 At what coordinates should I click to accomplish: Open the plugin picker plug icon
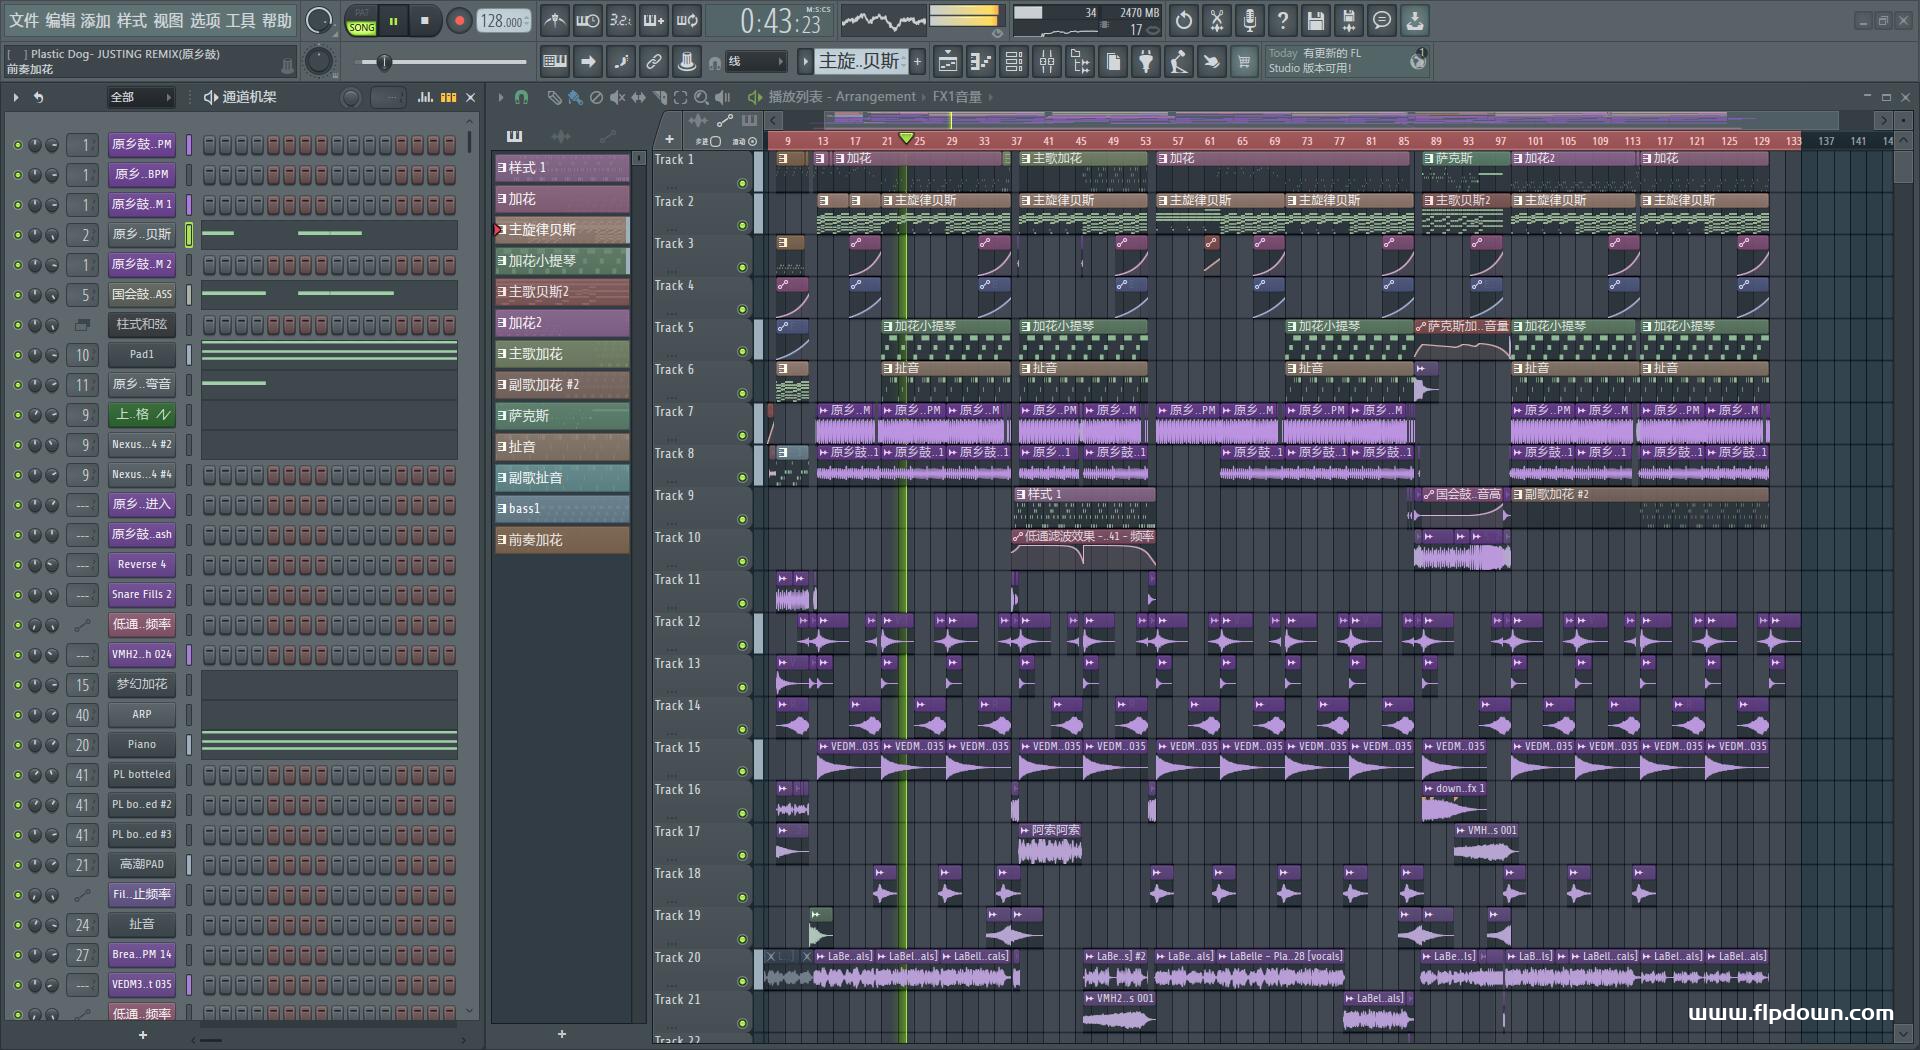coord(1146,62)
